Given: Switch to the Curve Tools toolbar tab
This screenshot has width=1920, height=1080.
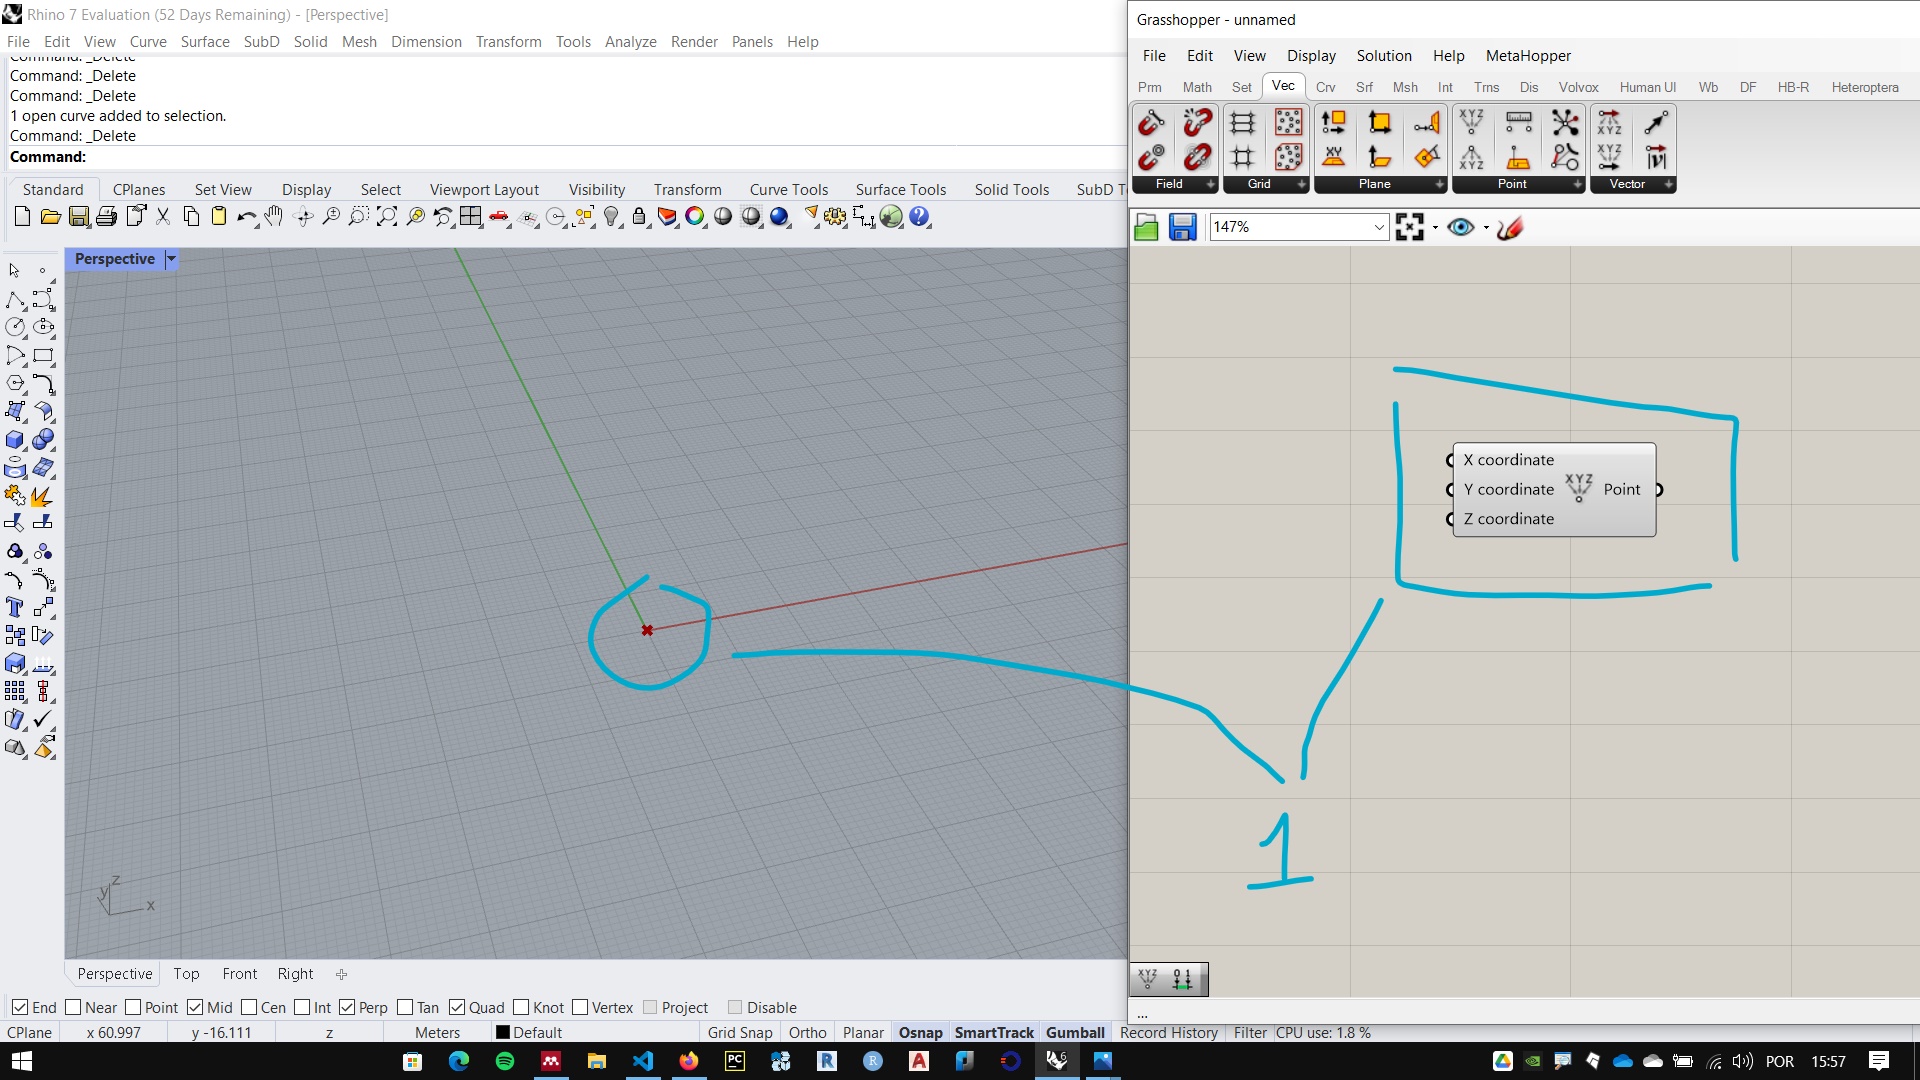Looking at the screenshot, I should coord(789,190).
